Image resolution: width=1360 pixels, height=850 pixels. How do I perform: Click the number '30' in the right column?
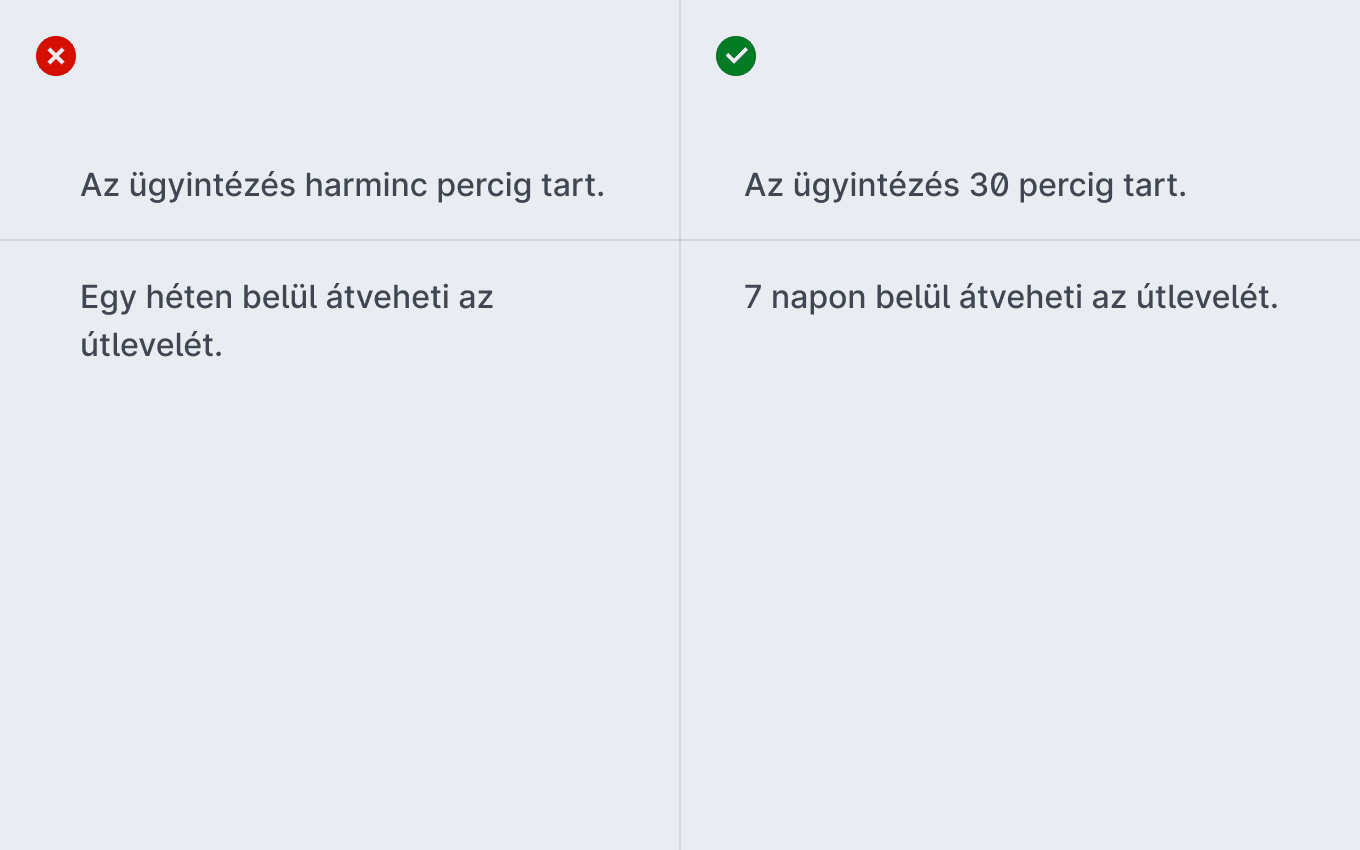(989, 186)
